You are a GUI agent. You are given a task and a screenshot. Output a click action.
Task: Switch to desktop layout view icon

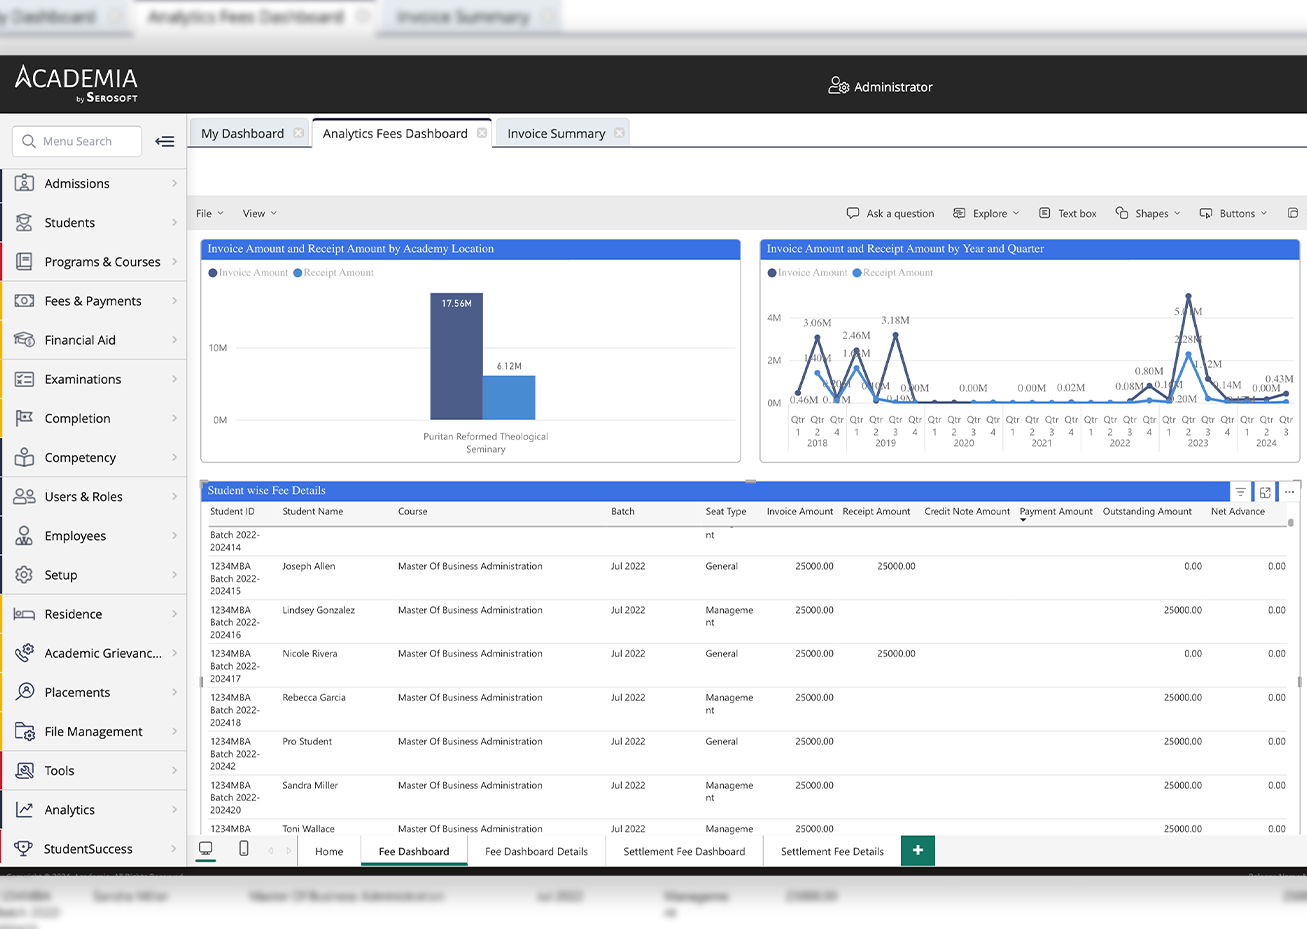[x=206, y=849]
